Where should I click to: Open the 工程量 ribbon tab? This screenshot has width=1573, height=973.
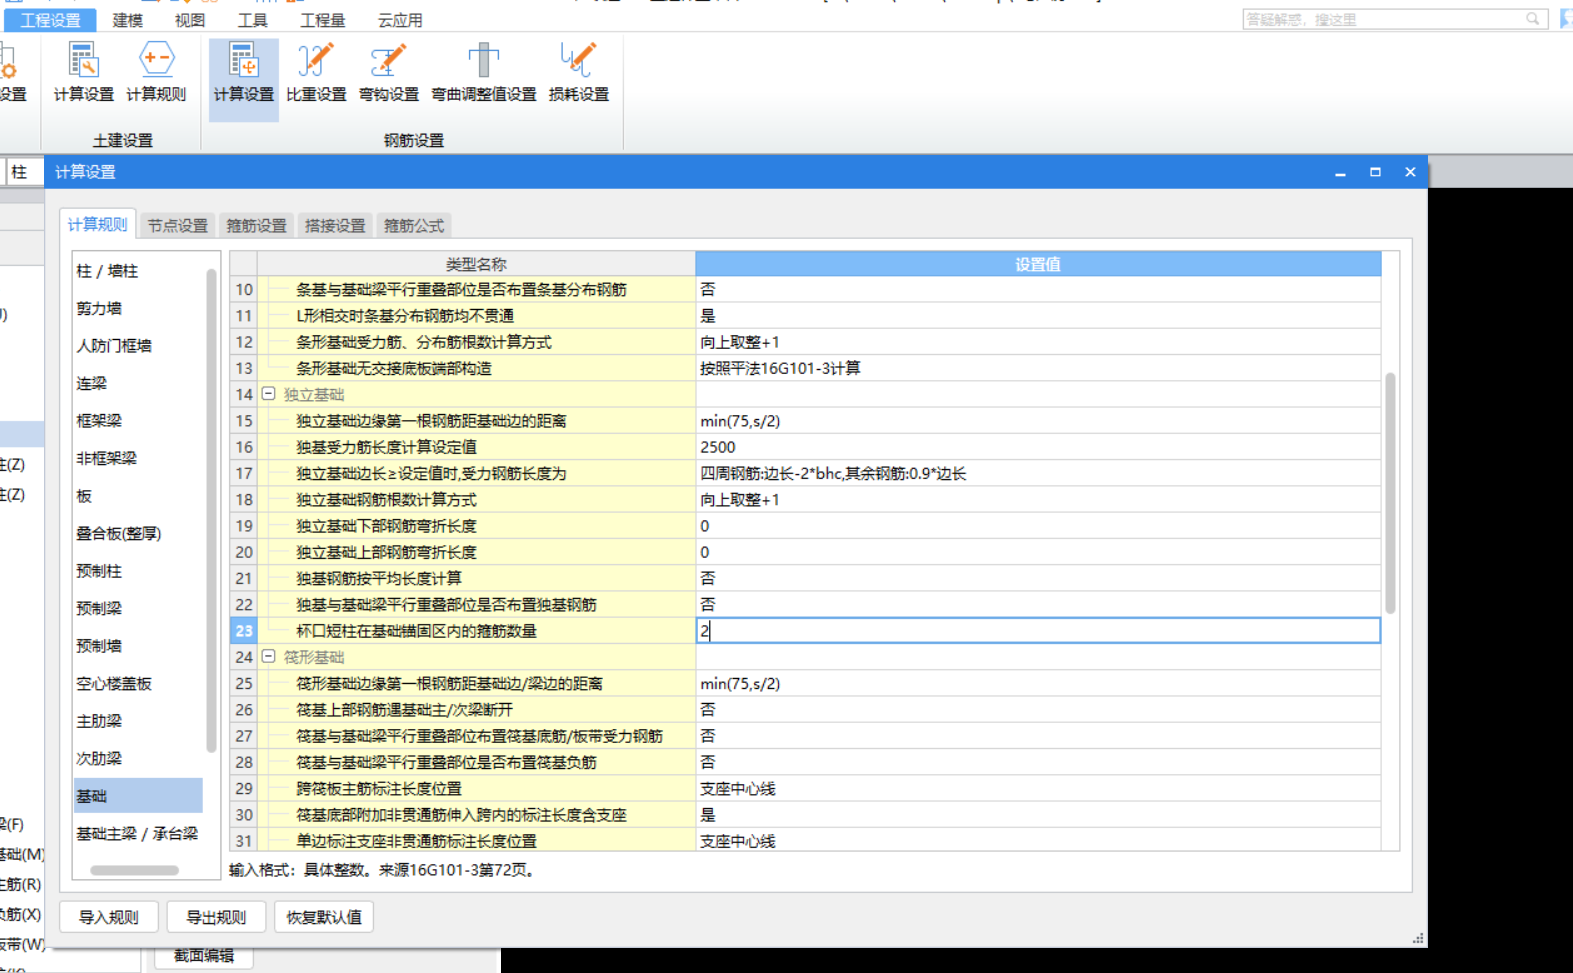tap(322, 20)
